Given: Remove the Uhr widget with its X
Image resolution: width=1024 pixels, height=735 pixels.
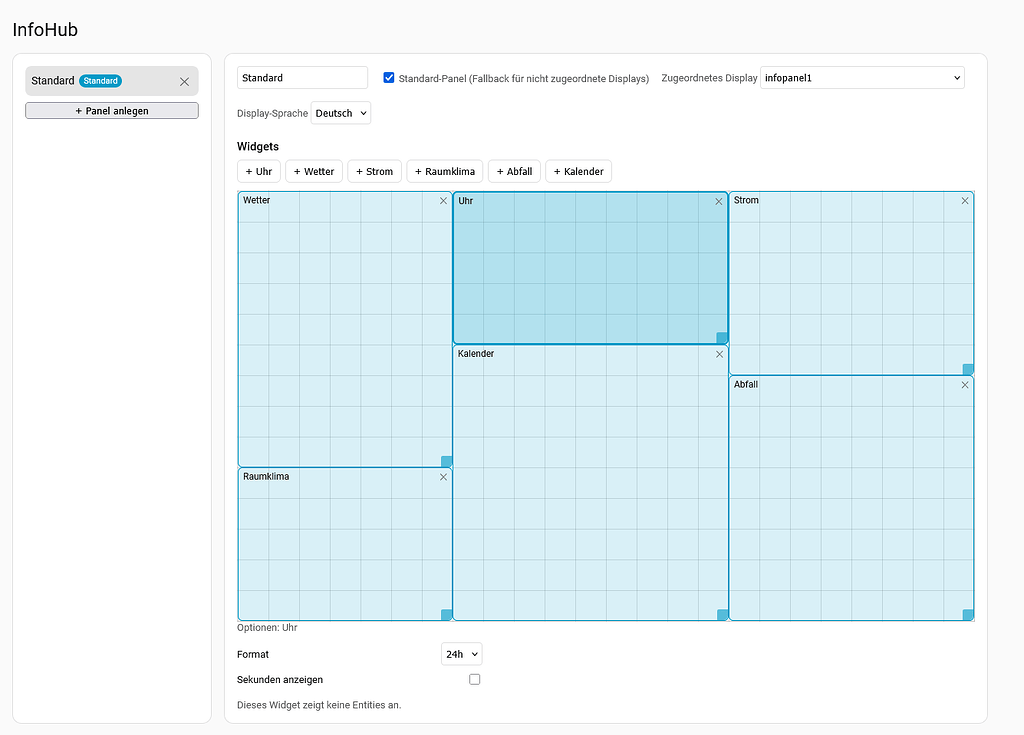Looking at the screenshot, I should [x=719, y=201].
